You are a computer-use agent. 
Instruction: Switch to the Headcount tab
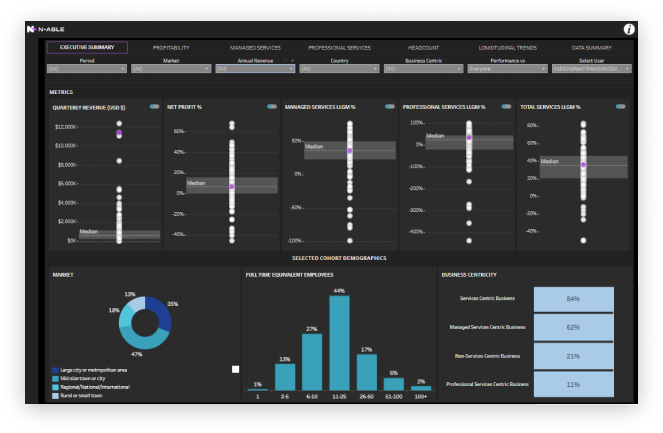pyautogui.click(x=423, y=48)
